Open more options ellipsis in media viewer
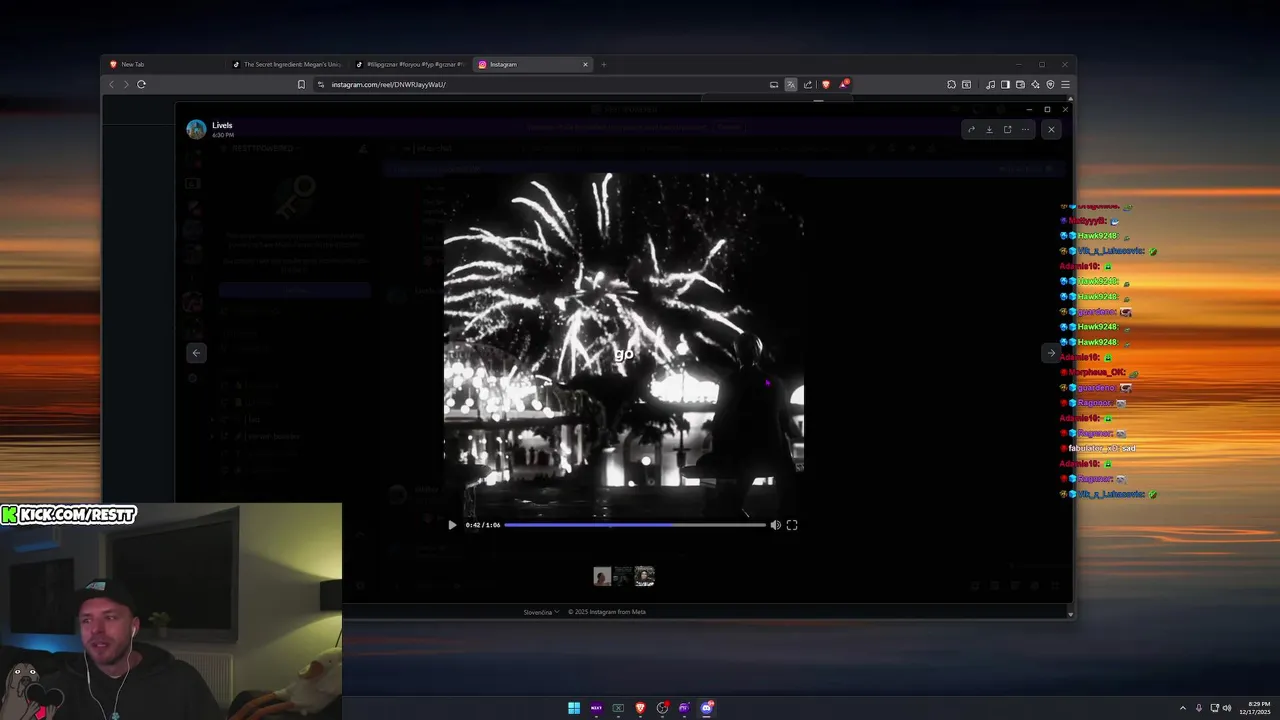Image resolution: width=1280 pixels, height=720 pixels. [1025, 129]
